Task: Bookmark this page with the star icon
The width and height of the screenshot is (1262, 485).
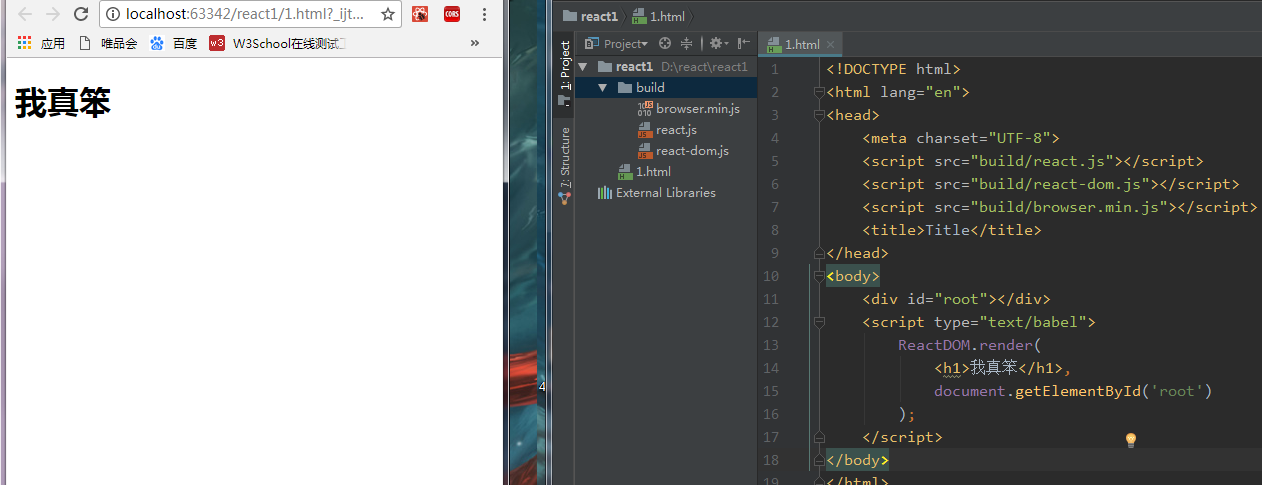Action: 388,14
